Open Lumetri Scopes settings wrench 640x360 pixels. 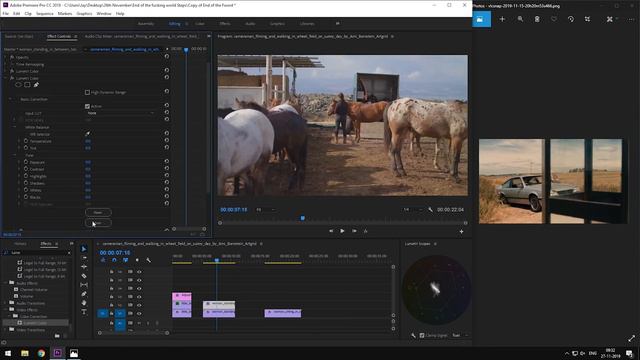[x=413, y=336]
